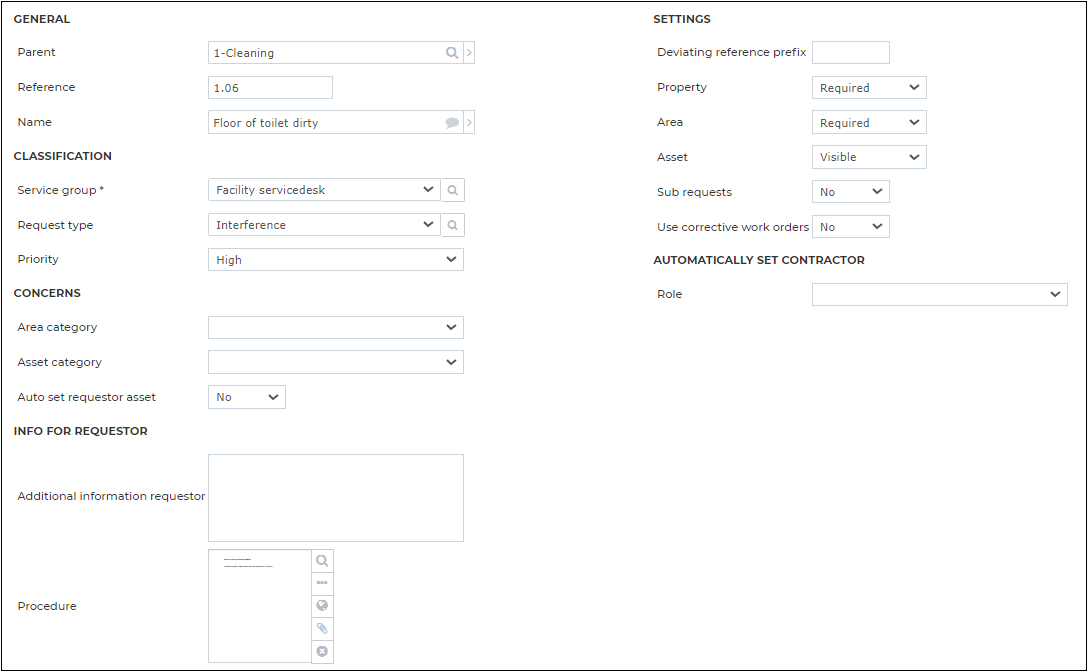The image size is (1088, 672).
Task: Click the Procedure paperclip attachment icon
Action: 323,629
